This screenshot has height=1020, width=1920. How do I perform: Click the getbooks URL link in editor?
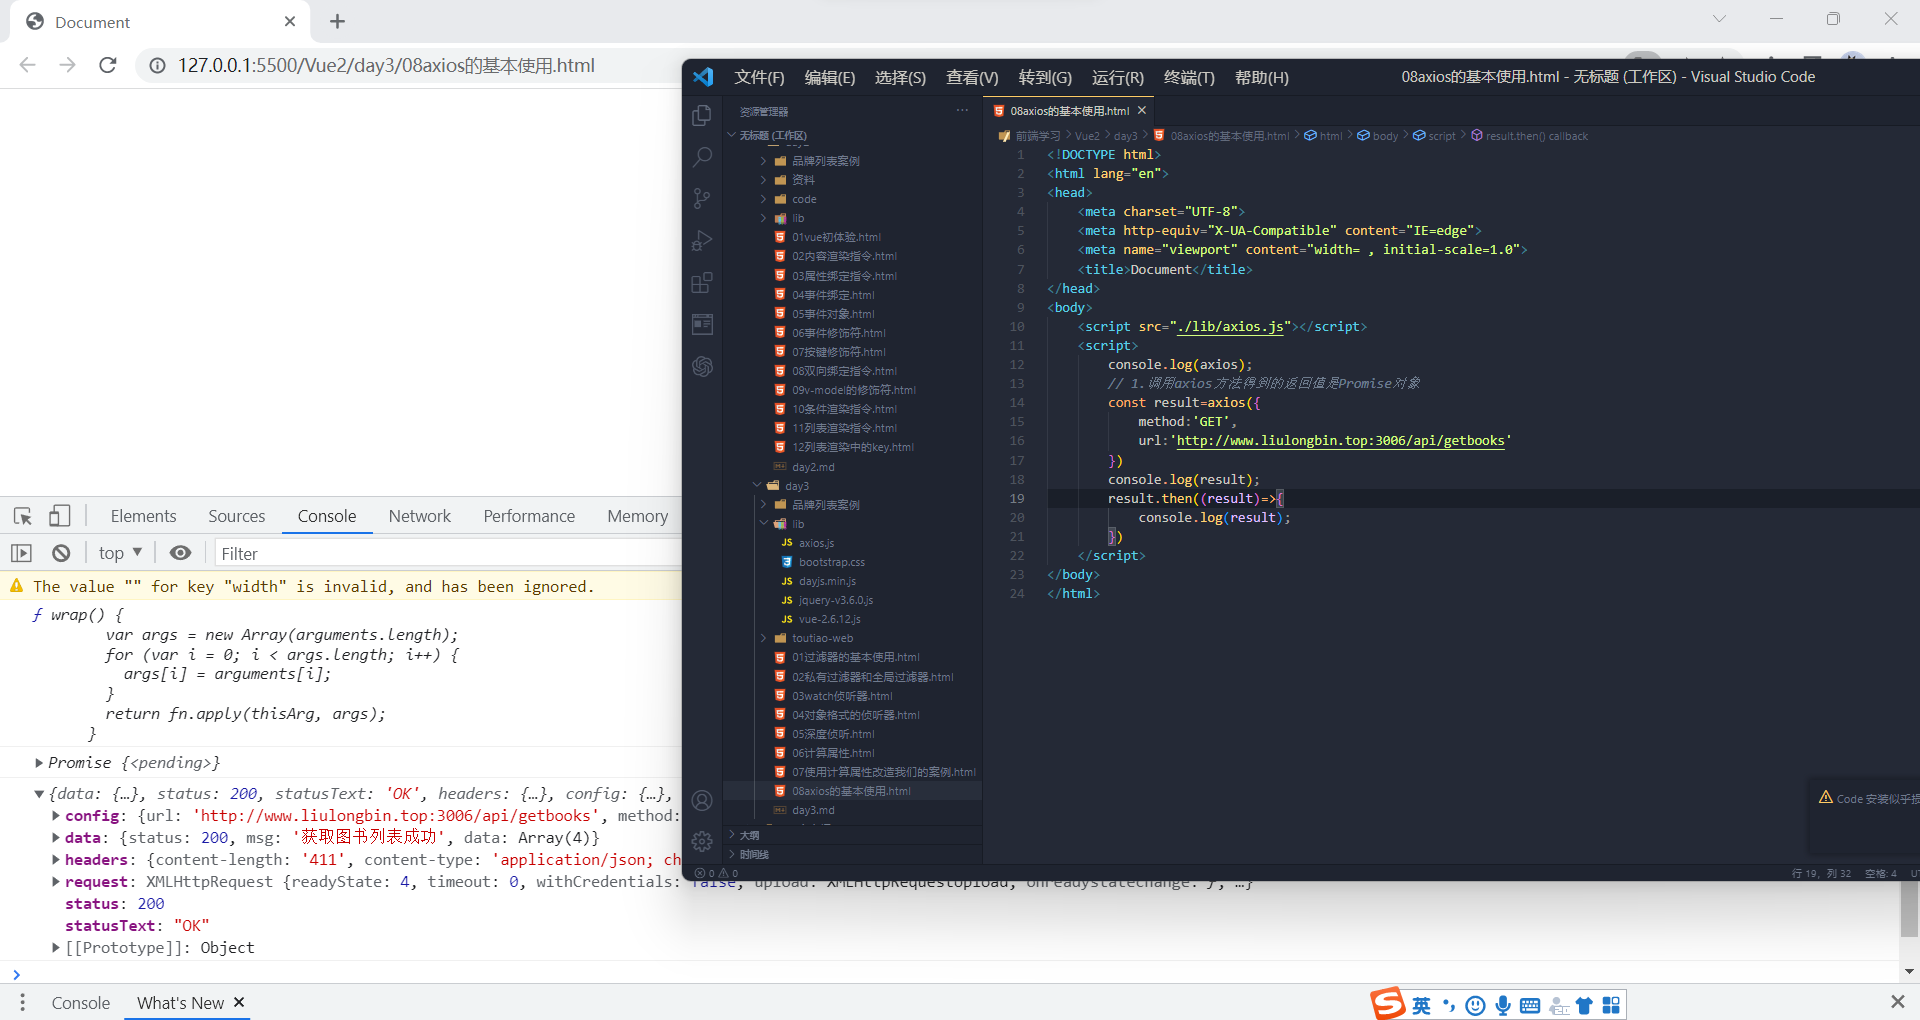[1340, 441]
